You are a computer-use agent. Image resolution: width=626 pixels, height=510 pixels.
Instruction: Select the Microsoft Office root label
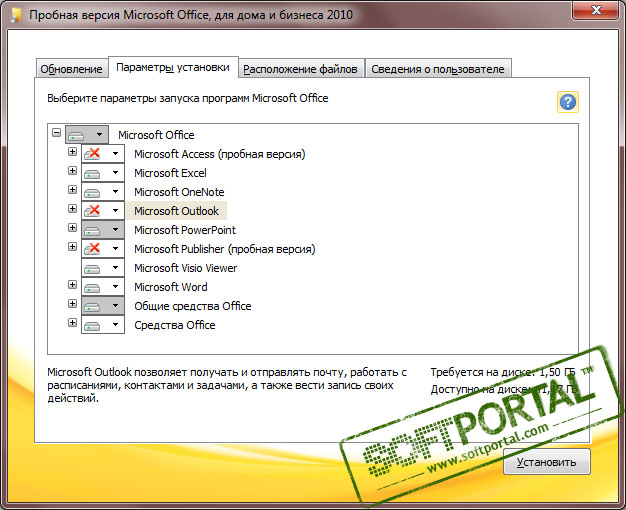[156, 135]
